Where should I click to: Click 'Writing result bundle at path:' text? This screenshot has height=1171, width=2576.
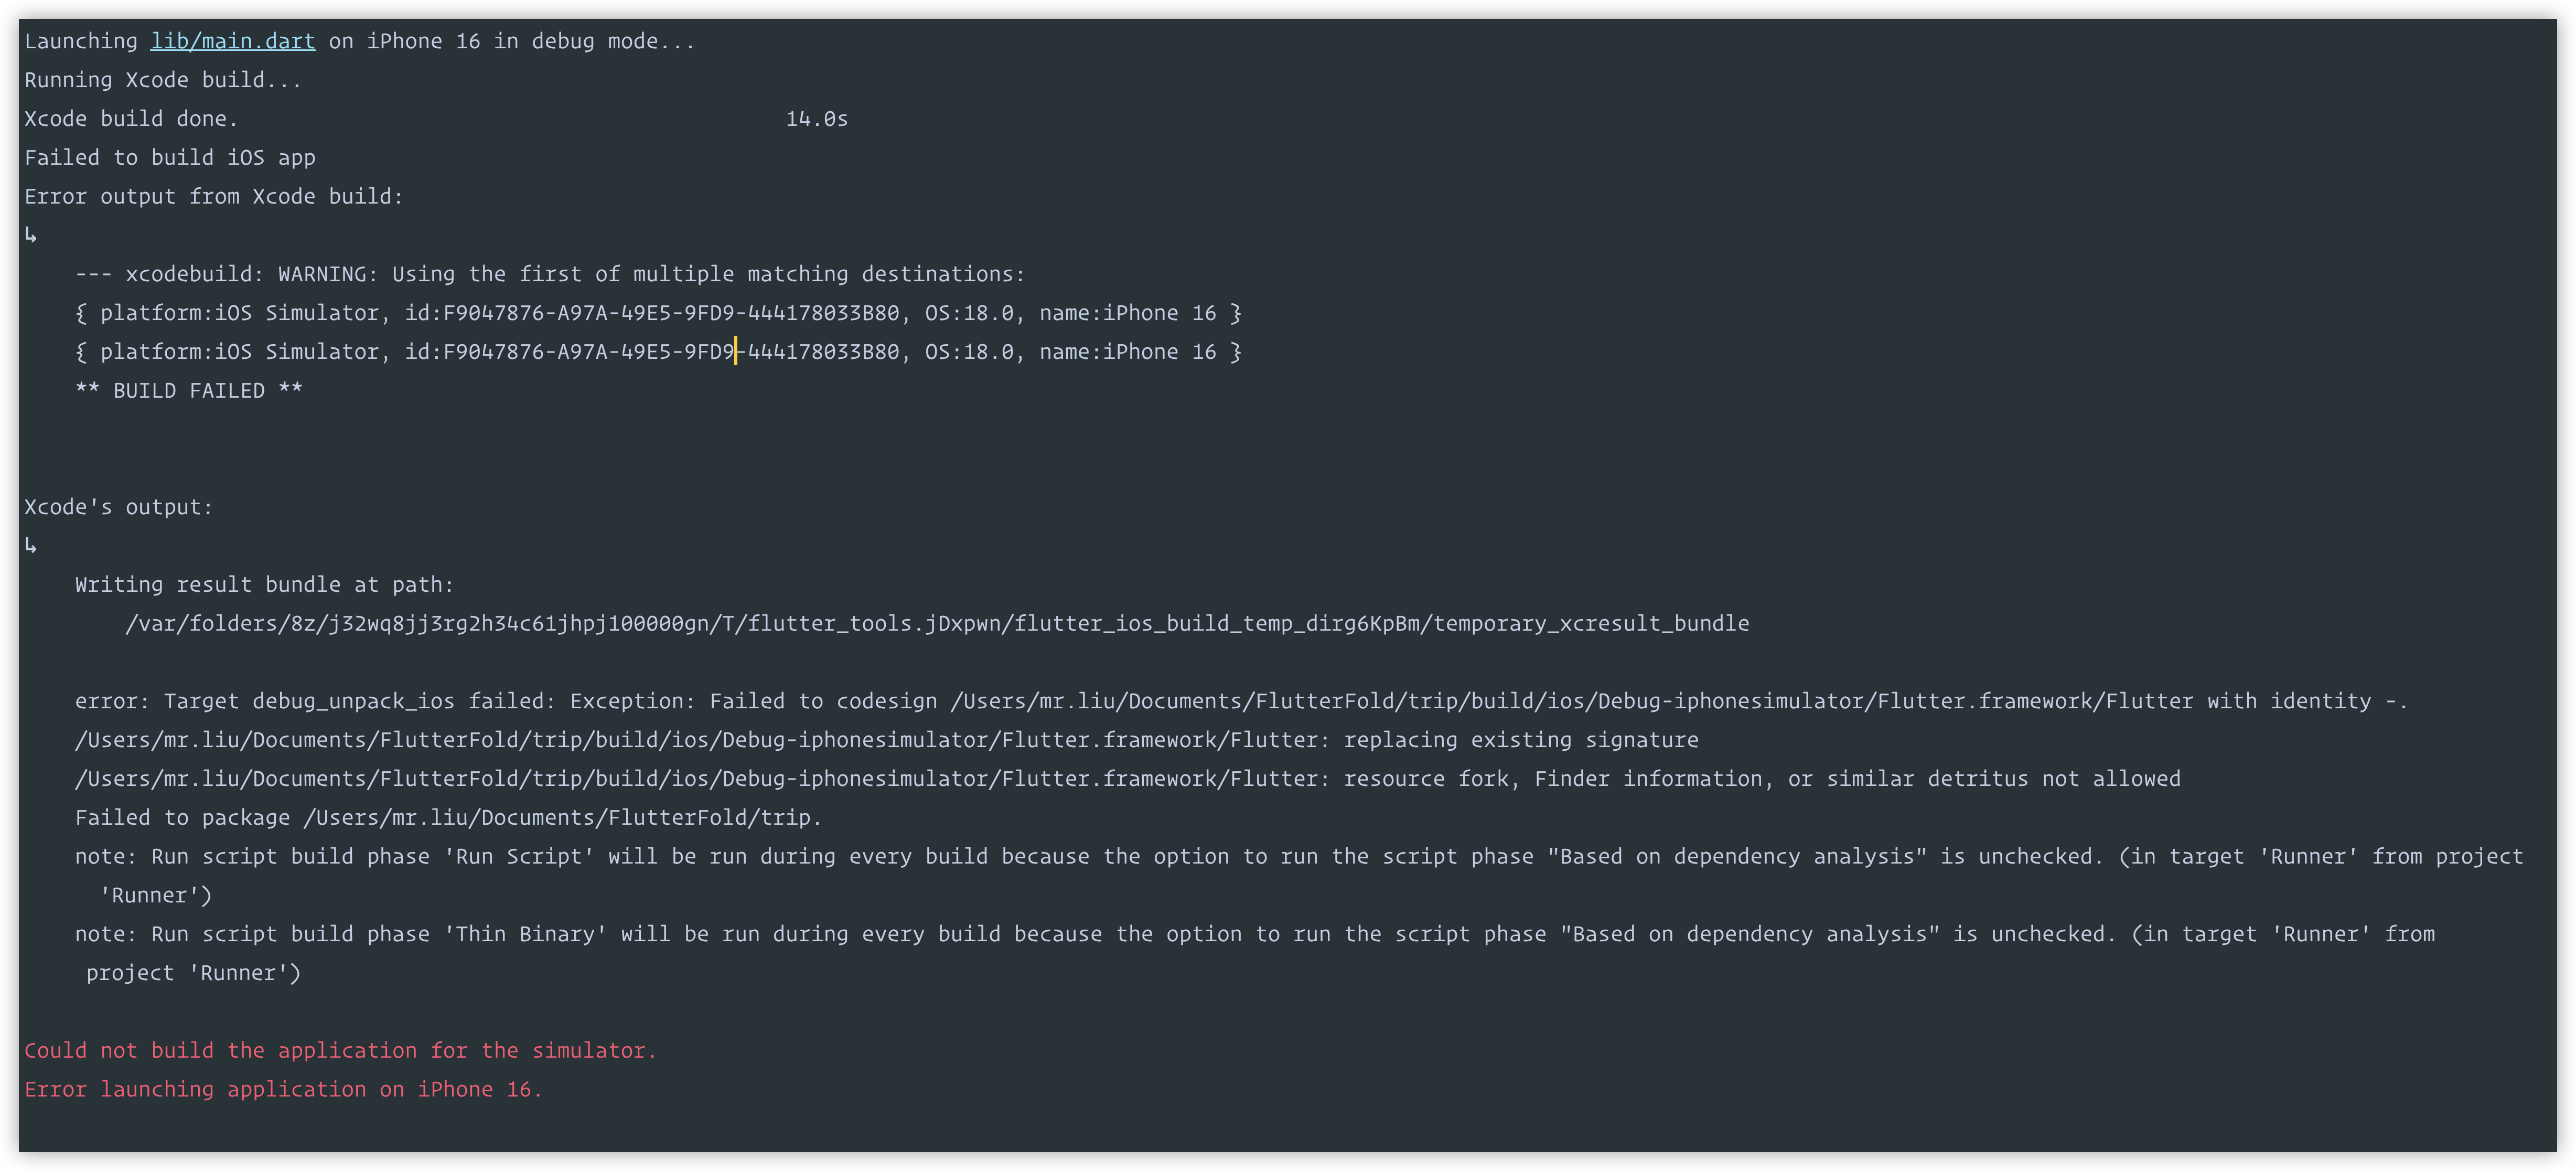[x=264, y=585]
